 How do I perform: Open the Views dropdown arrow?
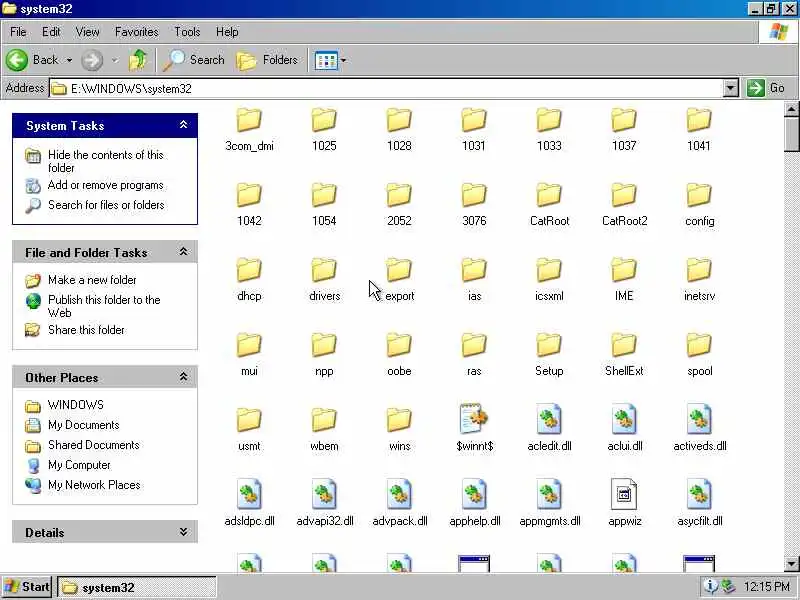click(x=343, y=61)
